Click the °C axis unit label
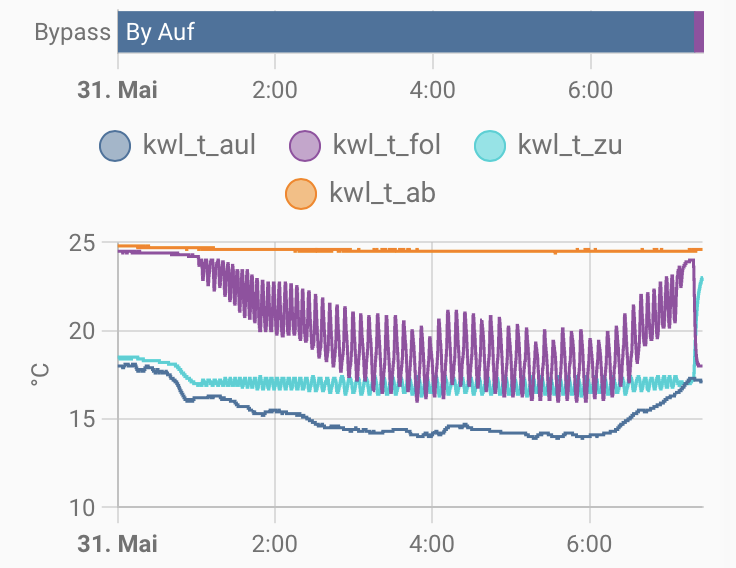Screen dimensions: 736x568 pos(40,375)
